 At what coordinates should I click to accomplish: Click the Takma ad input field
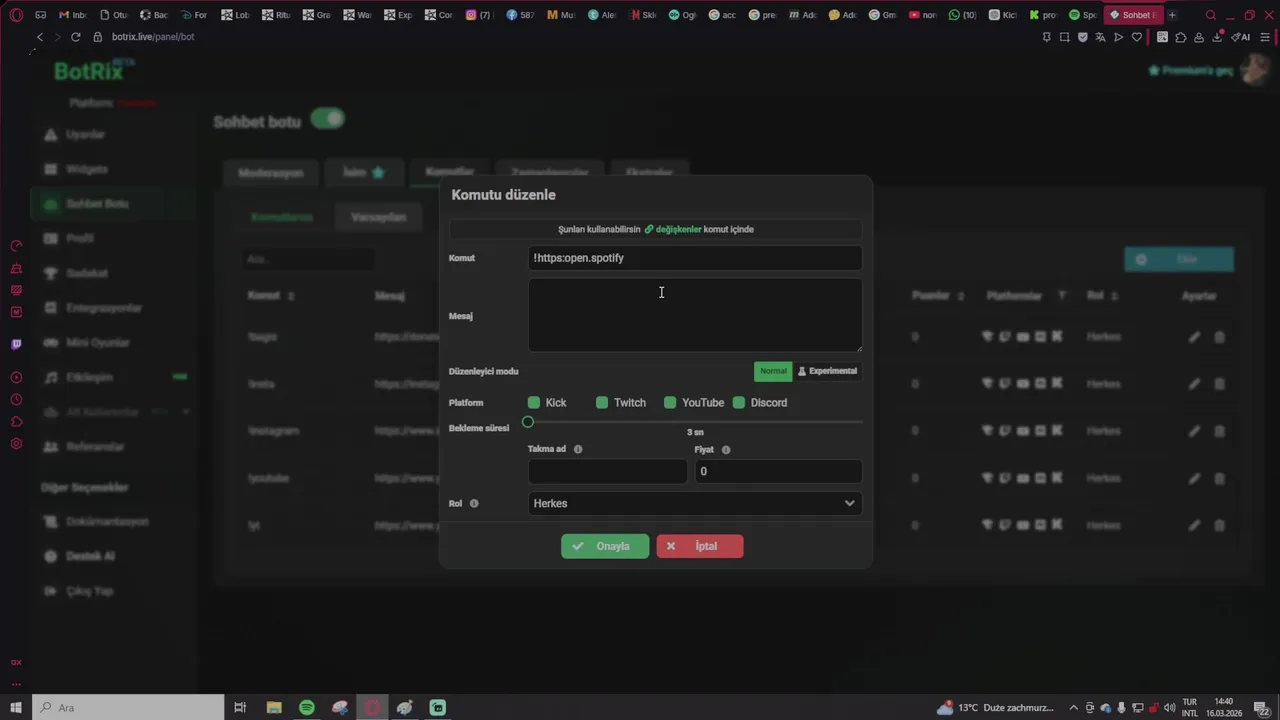click(x=607, y=471)
